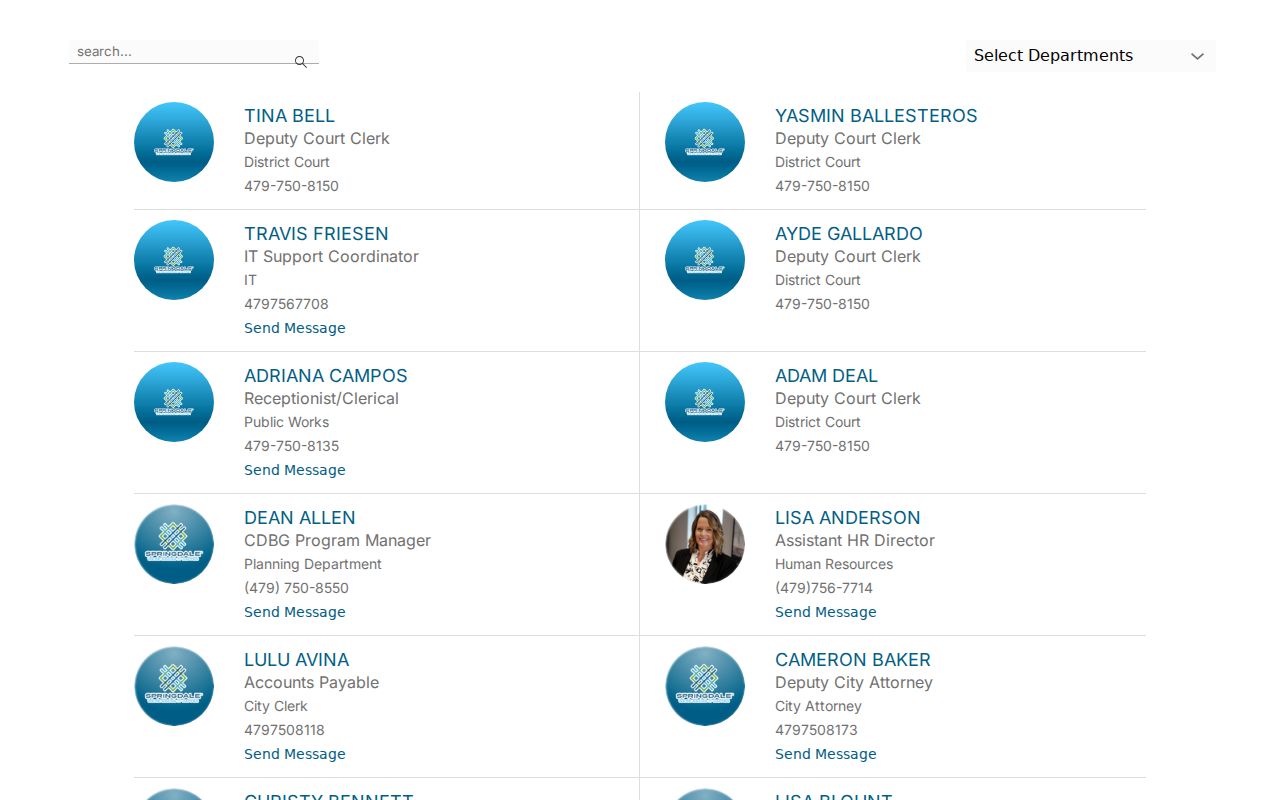This screenshot has height=800, width=1280.
Task: Open the LISA ANDERSON name link
Action: tap(848, 518)
